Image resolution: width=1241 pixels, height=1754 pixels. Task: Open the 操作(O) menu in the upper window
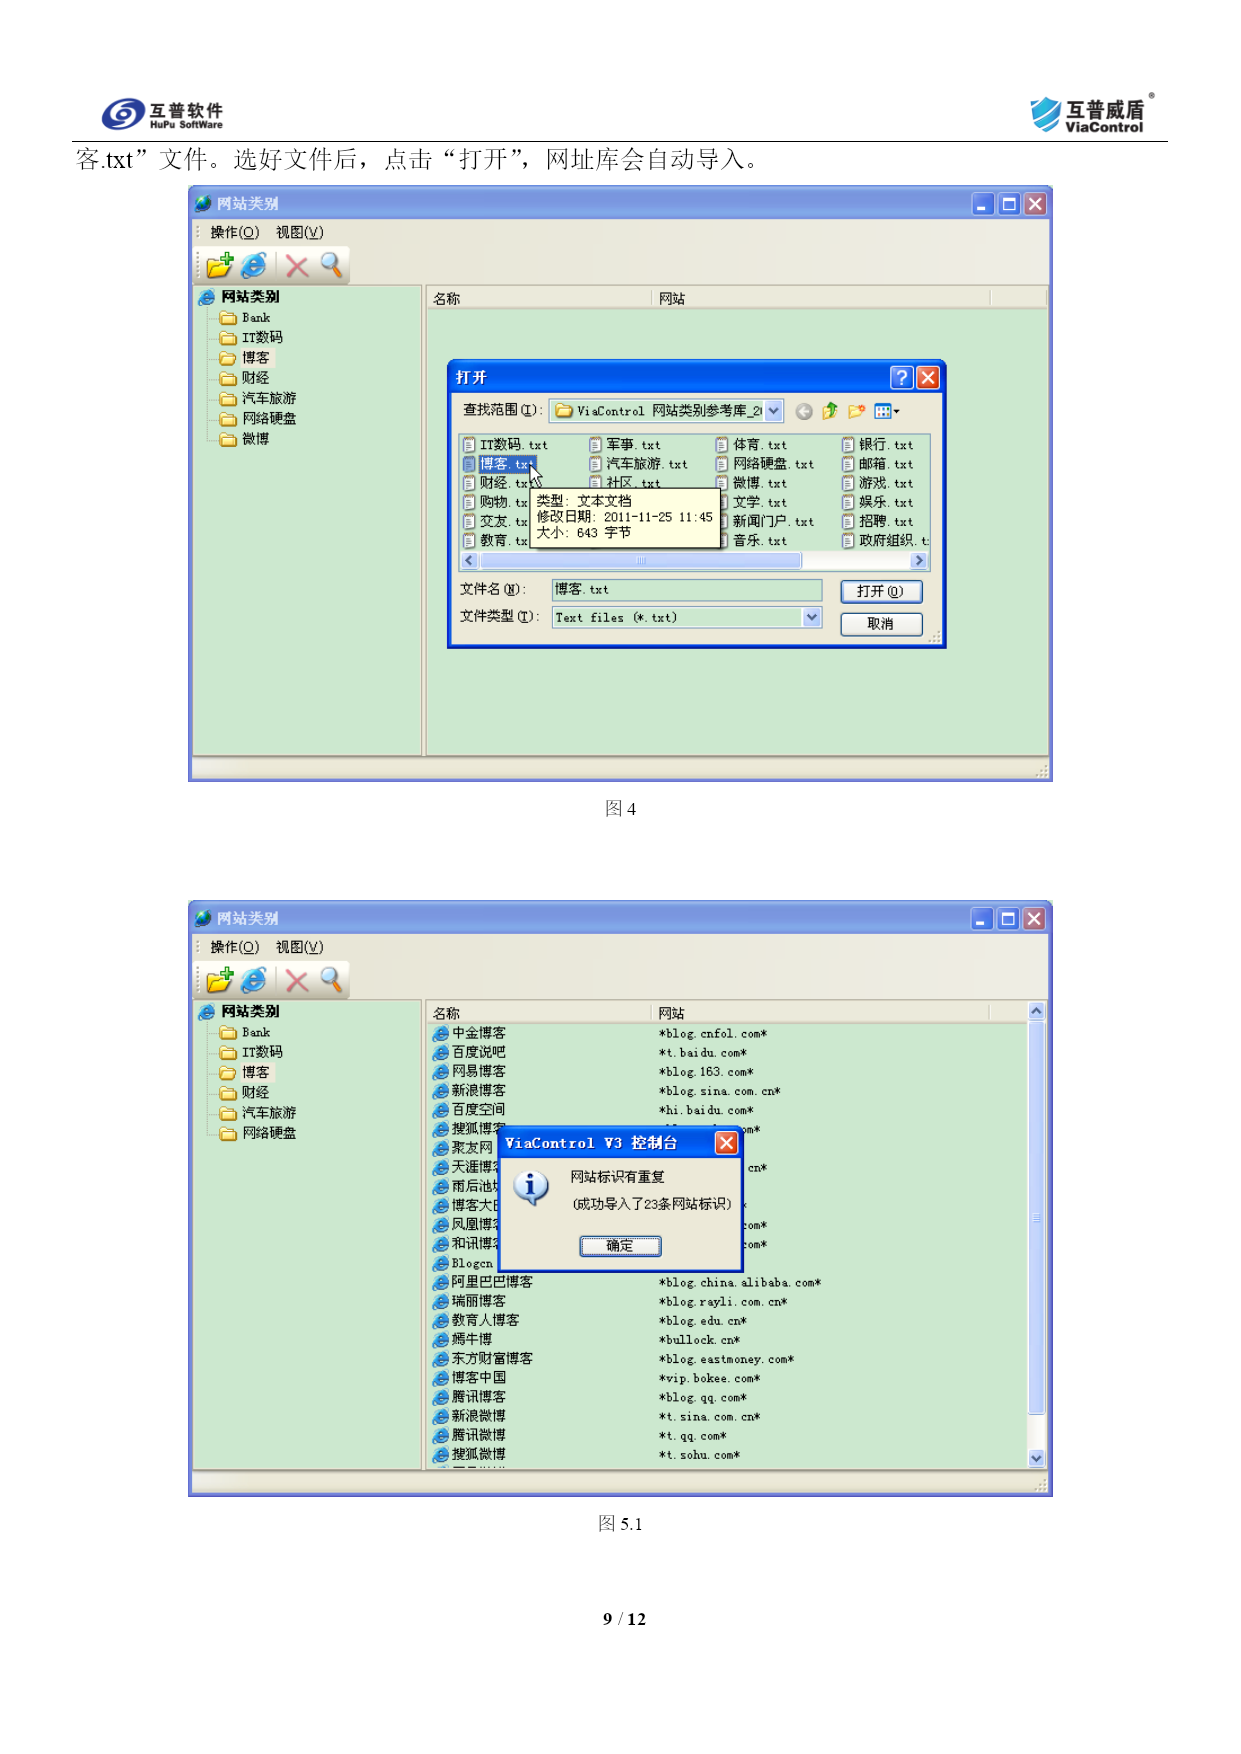[235, 232]
